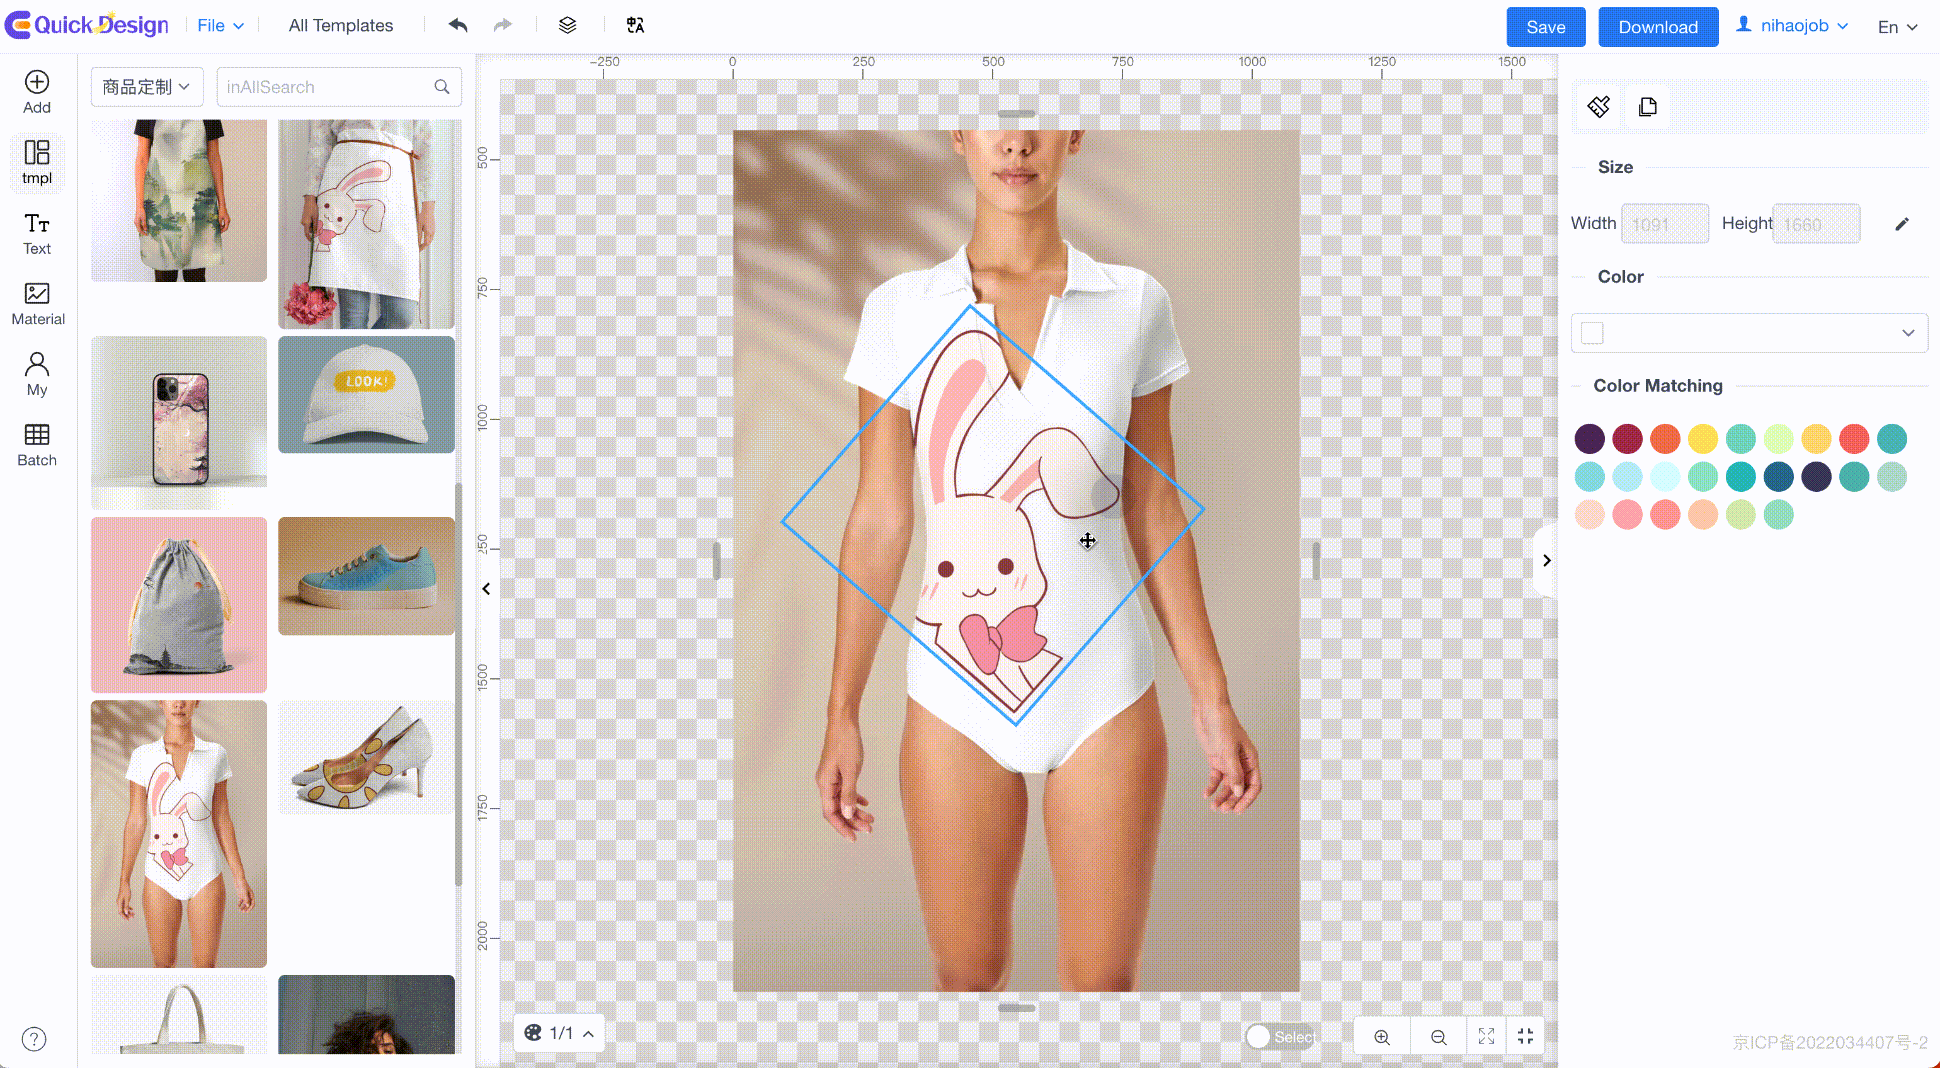Select the bunny bodysuit template
Image resolution: width=1940 pixels, height=1068 pixels.
pyautogui.click(x=179, y=834)
